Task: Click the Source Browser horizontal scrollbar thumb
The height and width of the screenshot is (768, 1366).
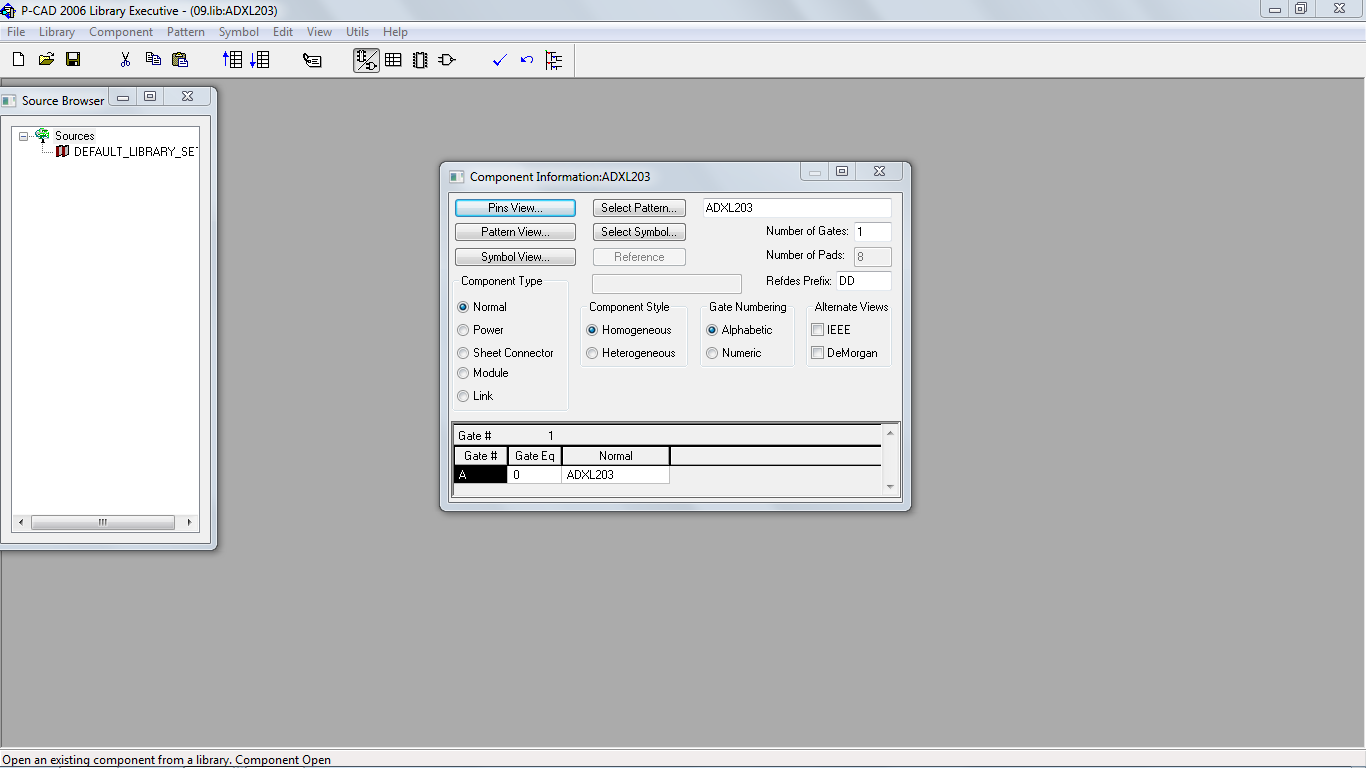Action: pyautogui.click(x=103, y=522)
